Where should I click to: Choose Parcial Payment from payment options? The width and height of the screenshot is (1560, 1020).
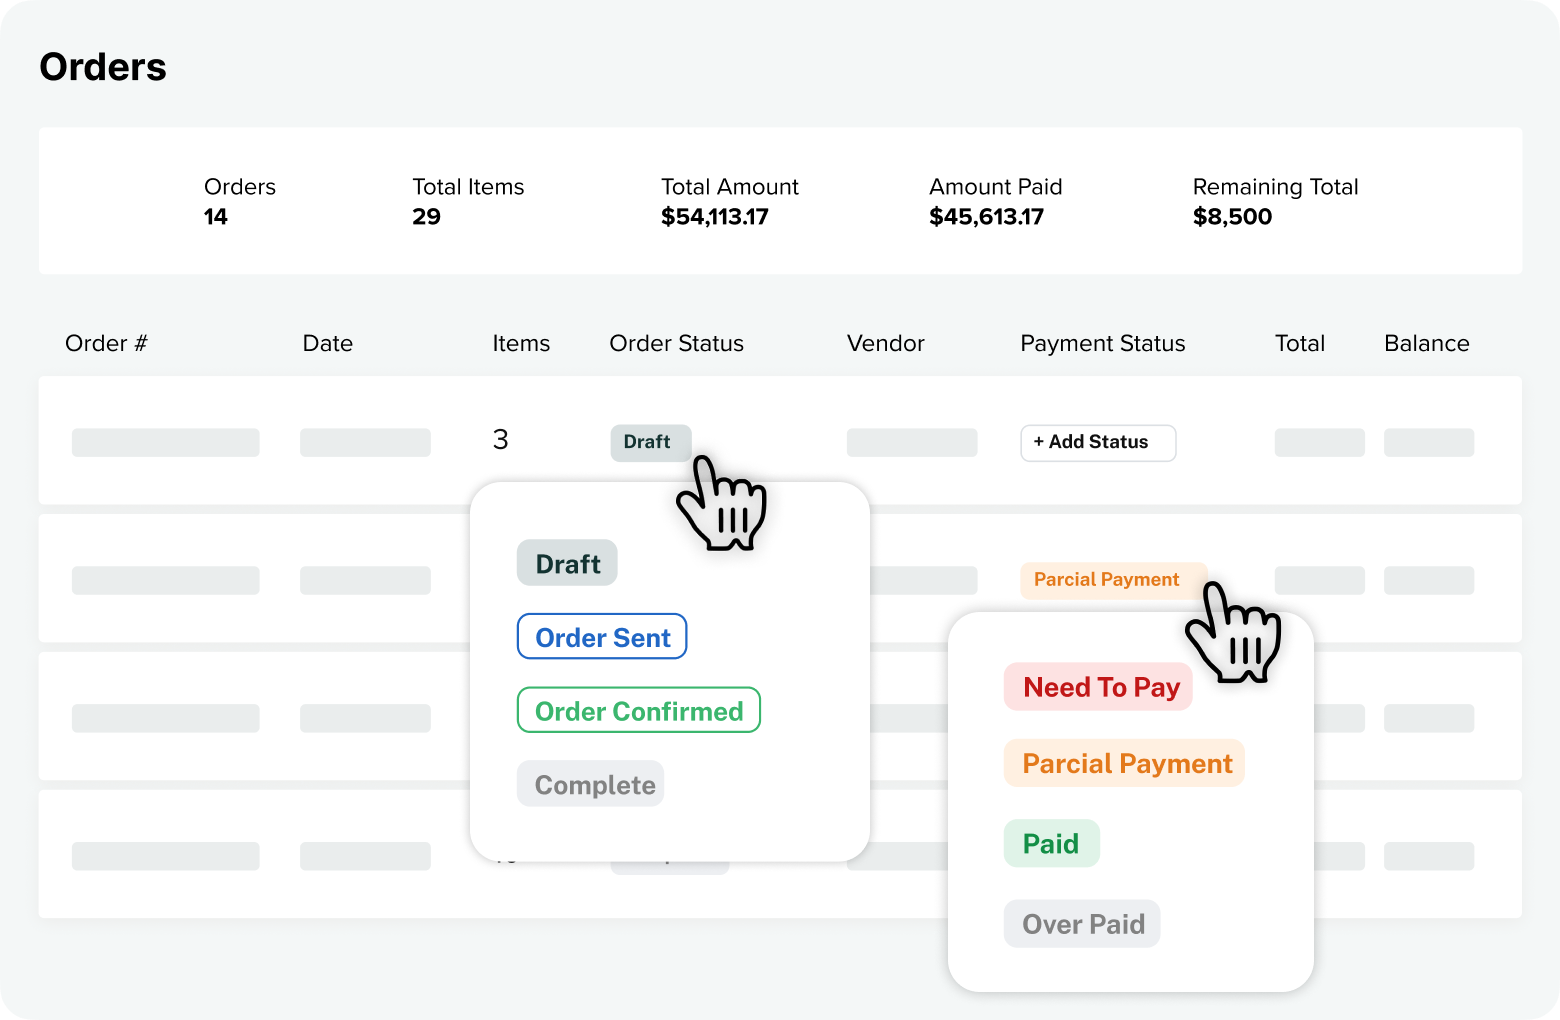tap(1124, 763)
